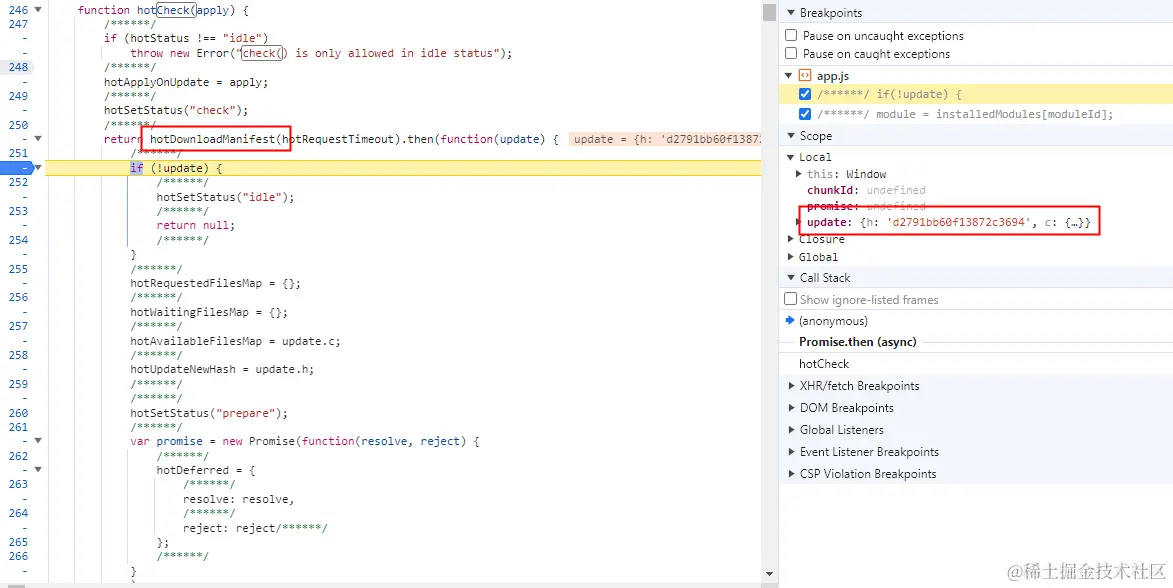Click the 'hotUpdateNewHash = update.h;' line
The width and height of the screenshot is (1173, 588).
point(222,370)
